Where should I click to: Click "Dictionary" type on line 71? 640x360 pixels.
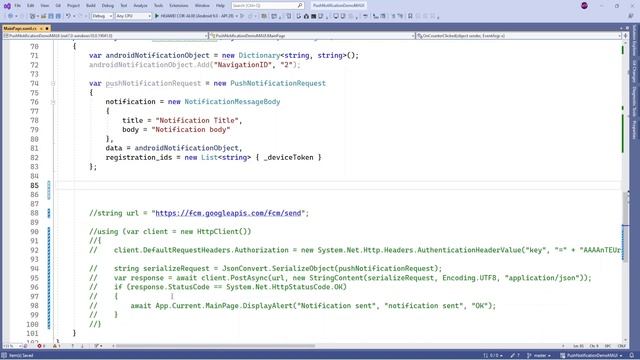[260, 56]
